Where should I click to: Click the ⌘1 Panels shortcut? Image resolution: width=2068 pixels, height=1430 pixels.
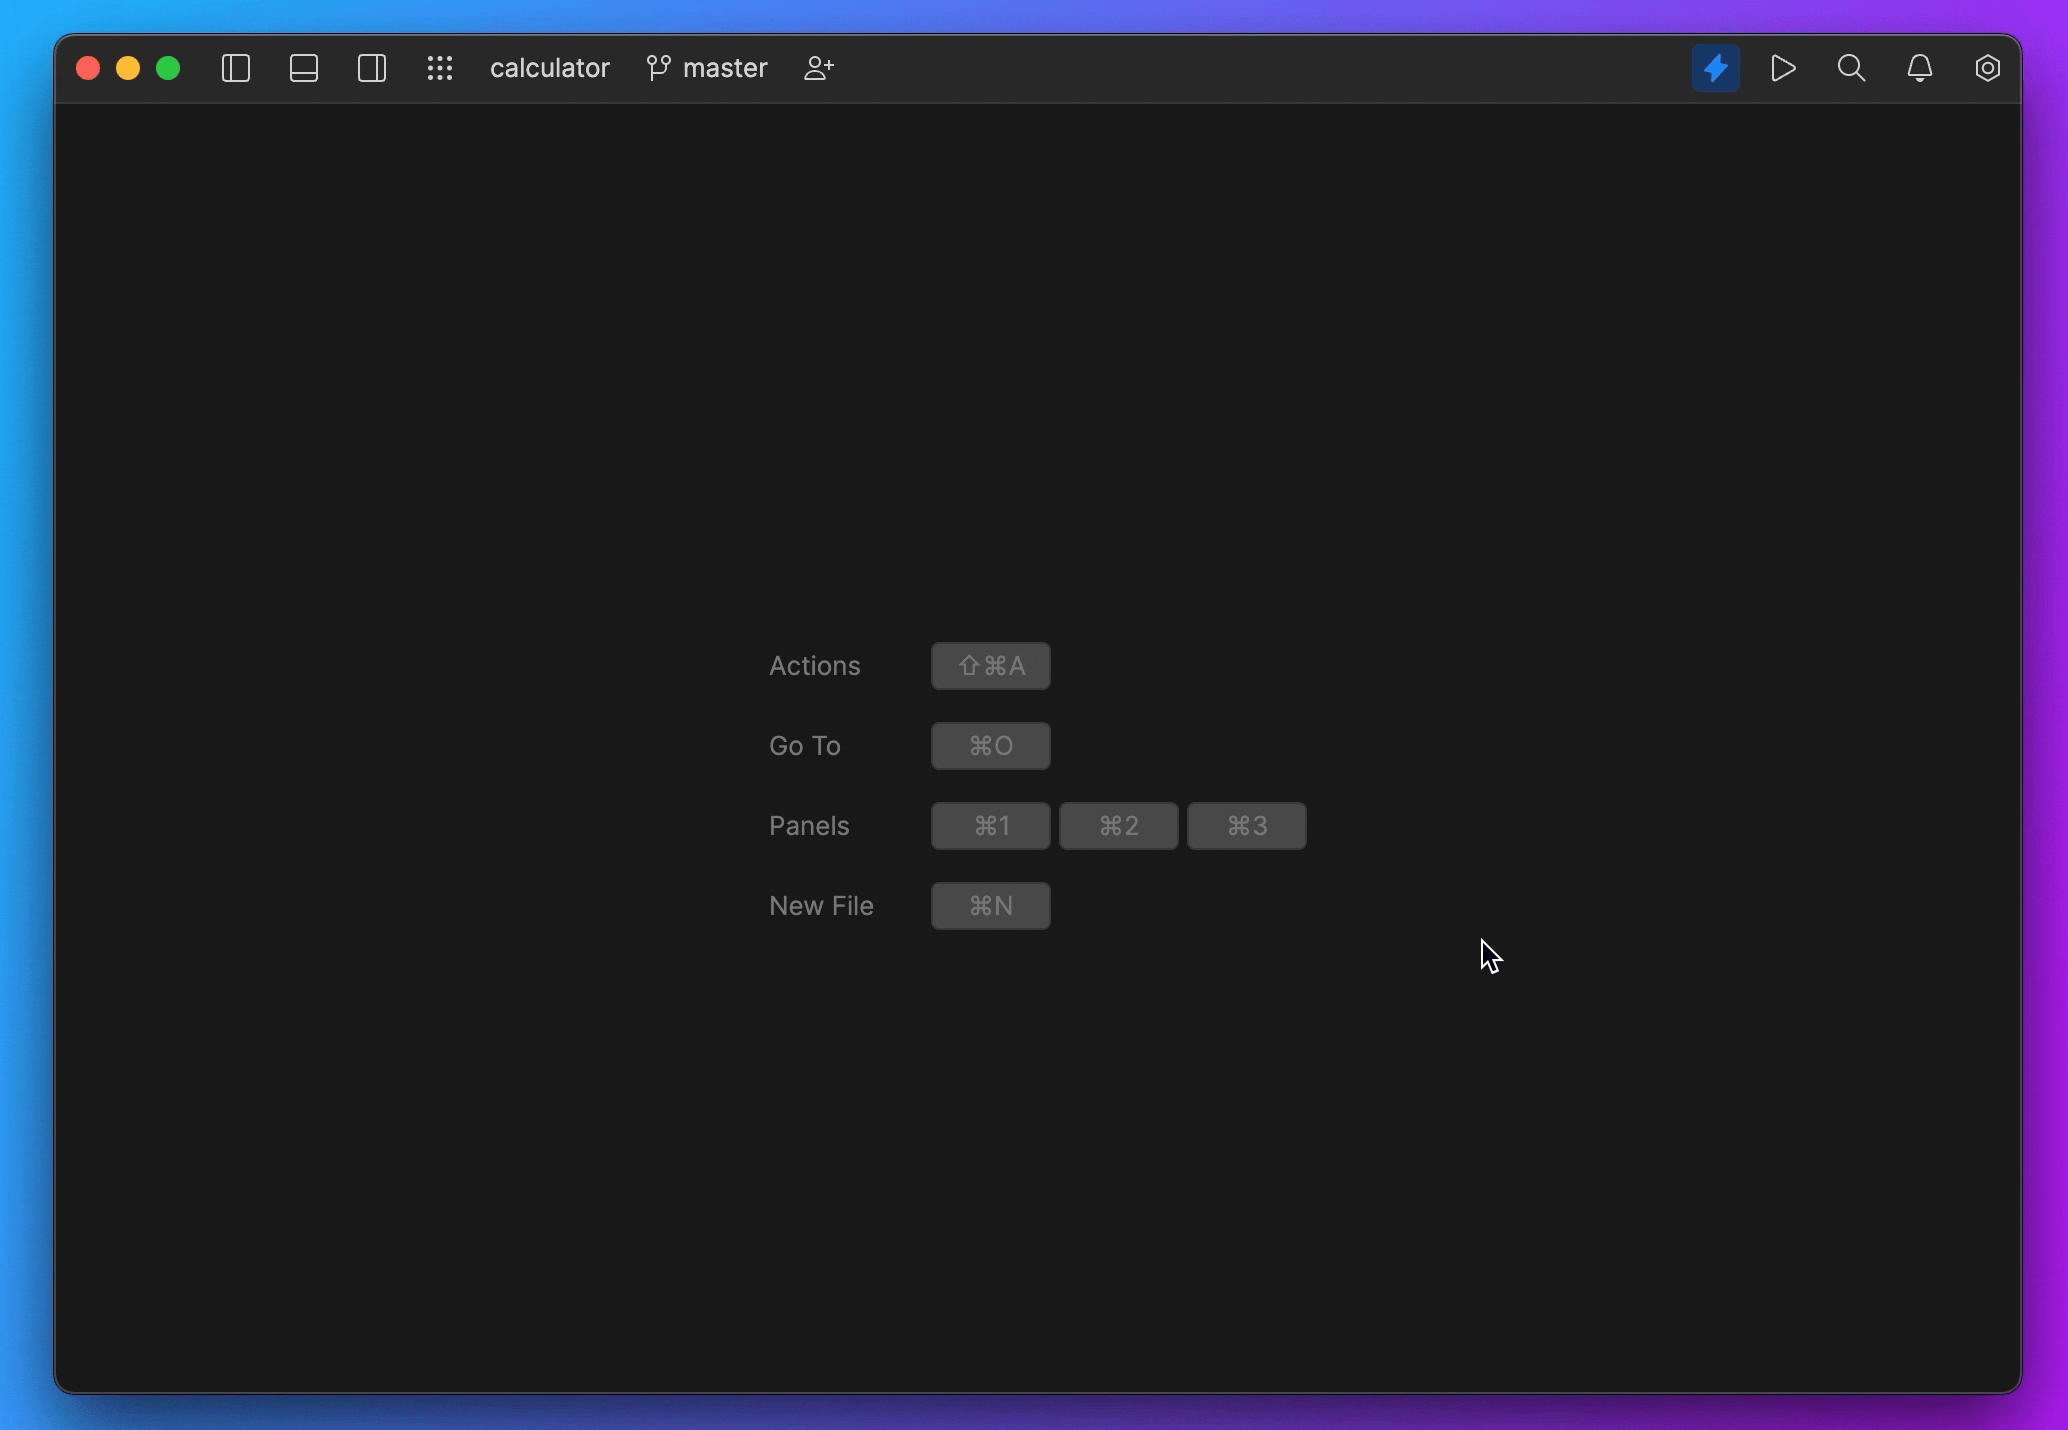[x=990, y=826]
